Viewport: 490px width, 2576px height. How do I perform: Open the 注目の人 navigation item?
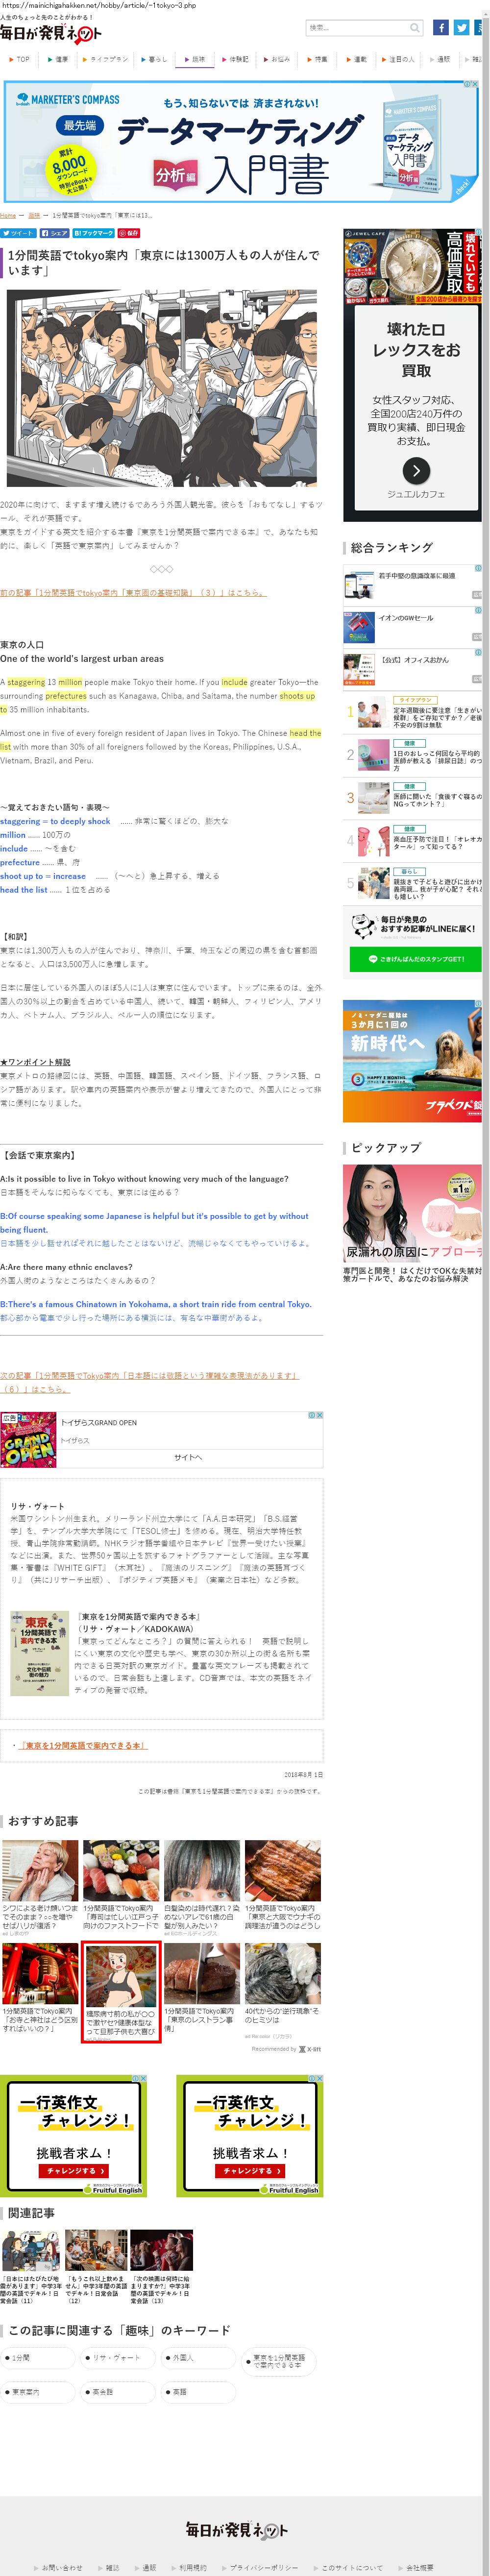tap(398, 59)
